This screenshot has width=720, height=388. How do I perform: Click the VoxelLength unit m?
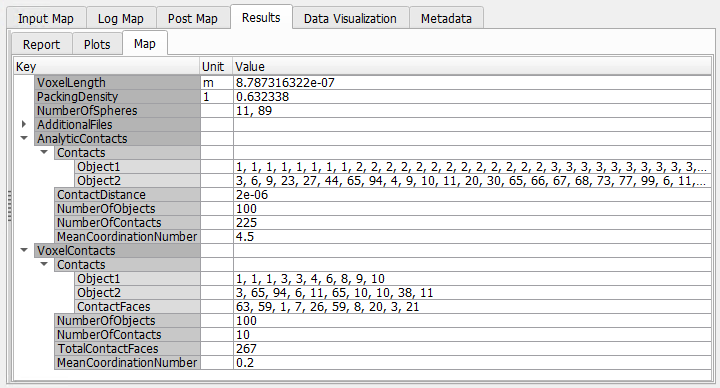click(208, 83)
